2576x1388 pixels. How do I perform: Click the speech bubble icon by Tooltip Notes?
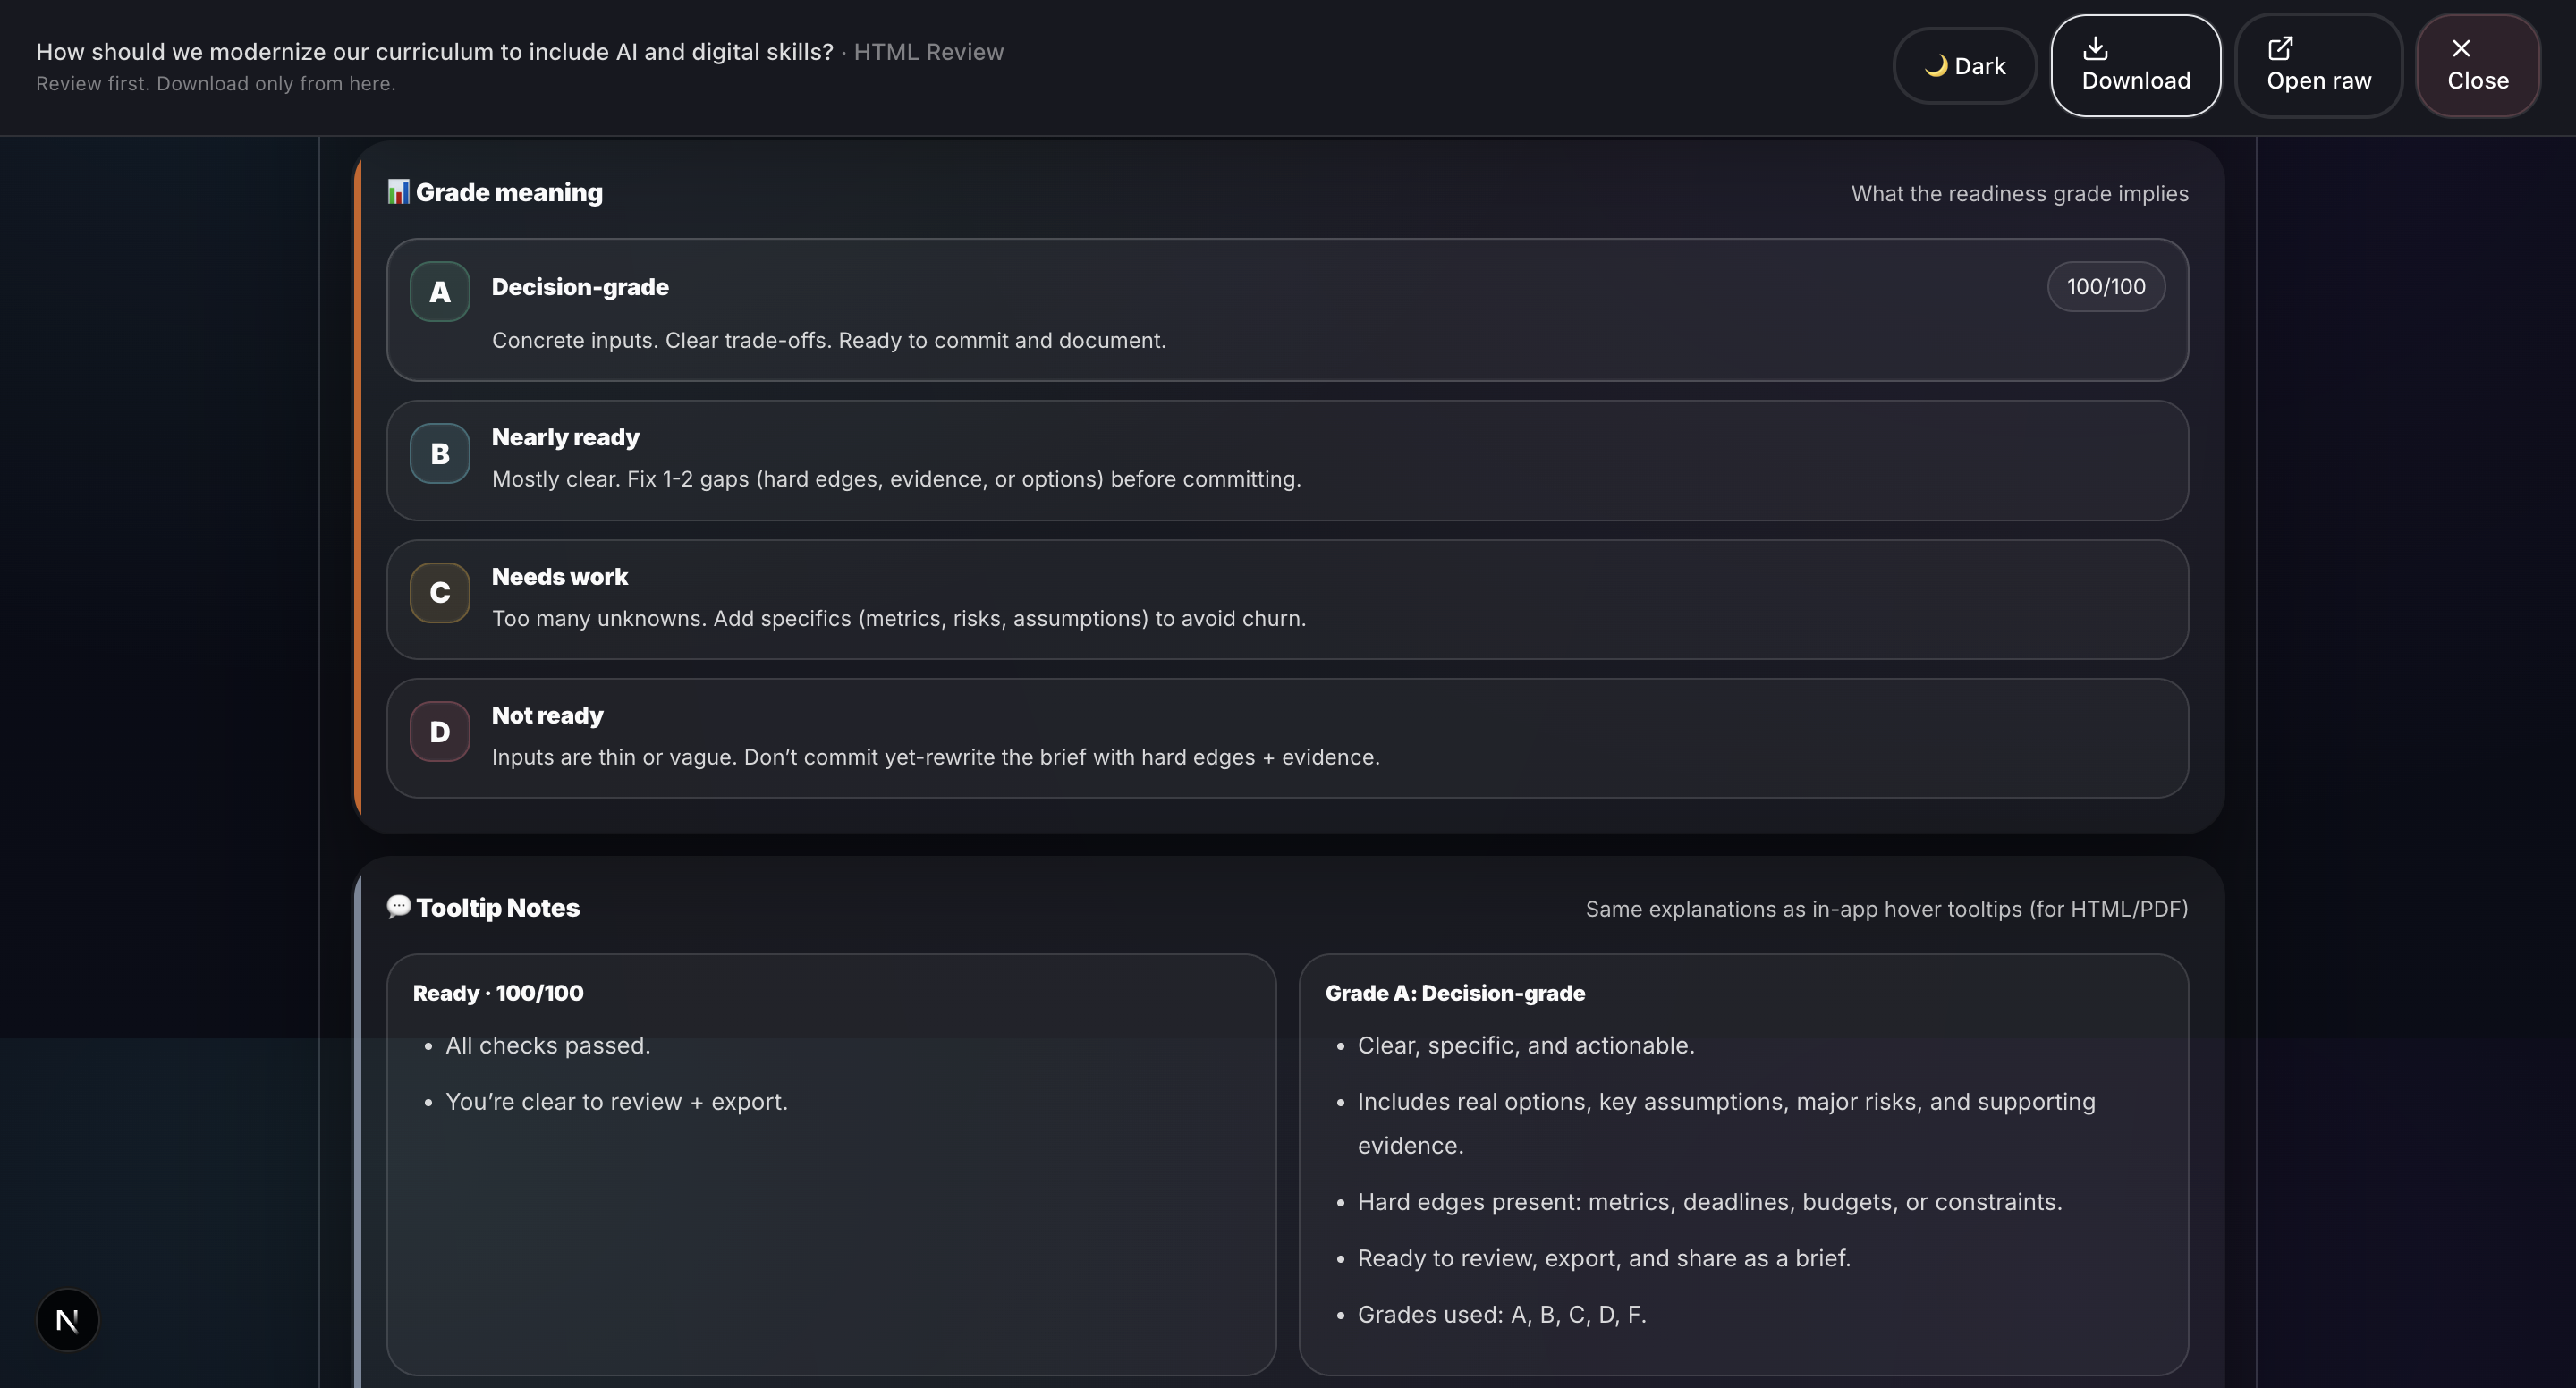[x=398, y=906]
